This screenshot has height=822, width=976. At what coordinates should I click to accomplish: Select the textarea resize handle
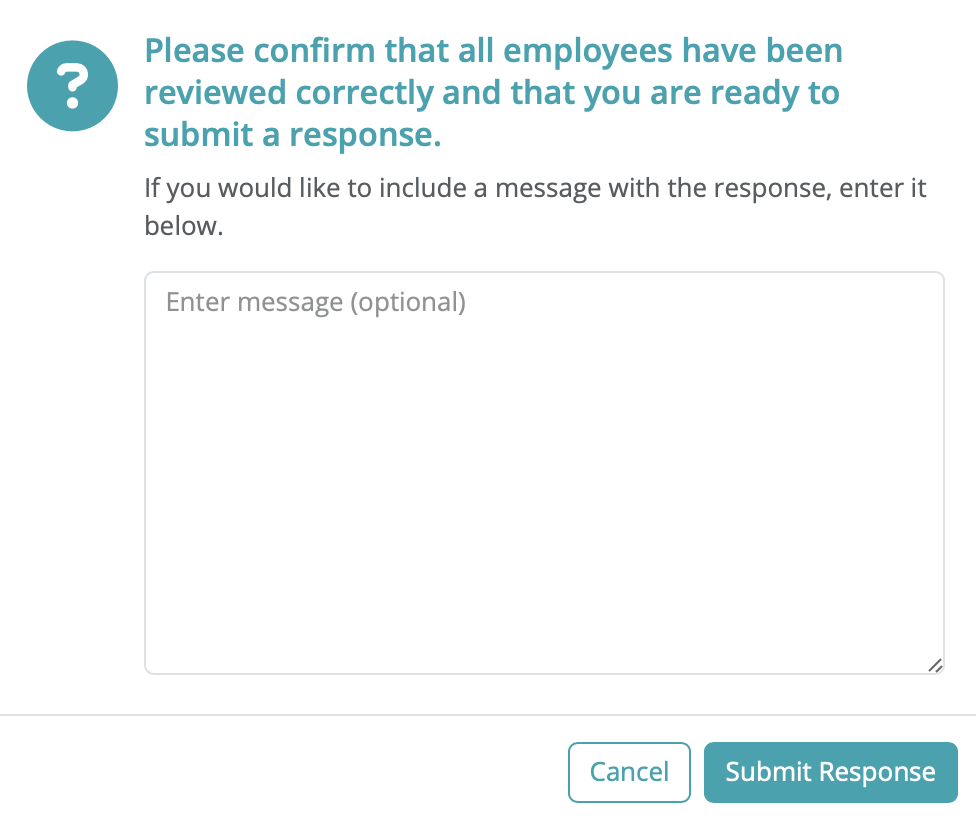[935, 665]
